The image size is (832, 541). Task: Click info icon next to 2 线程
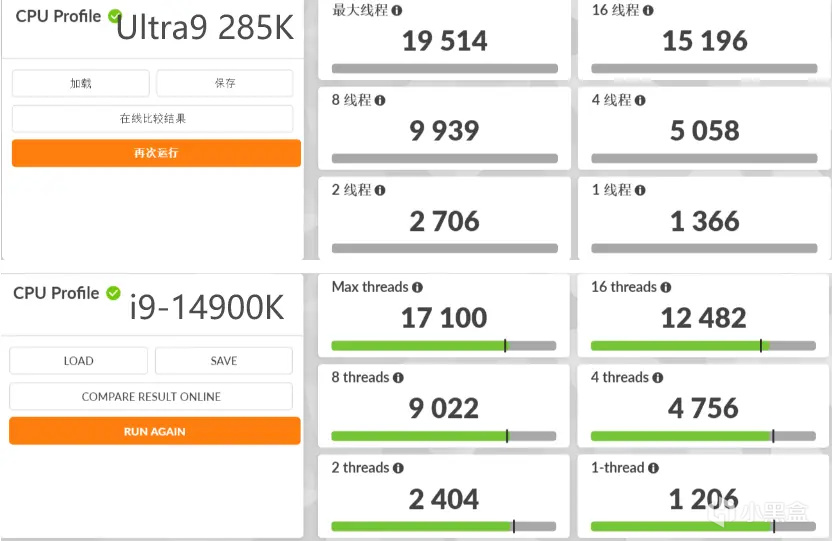click(x=380, y=190)
